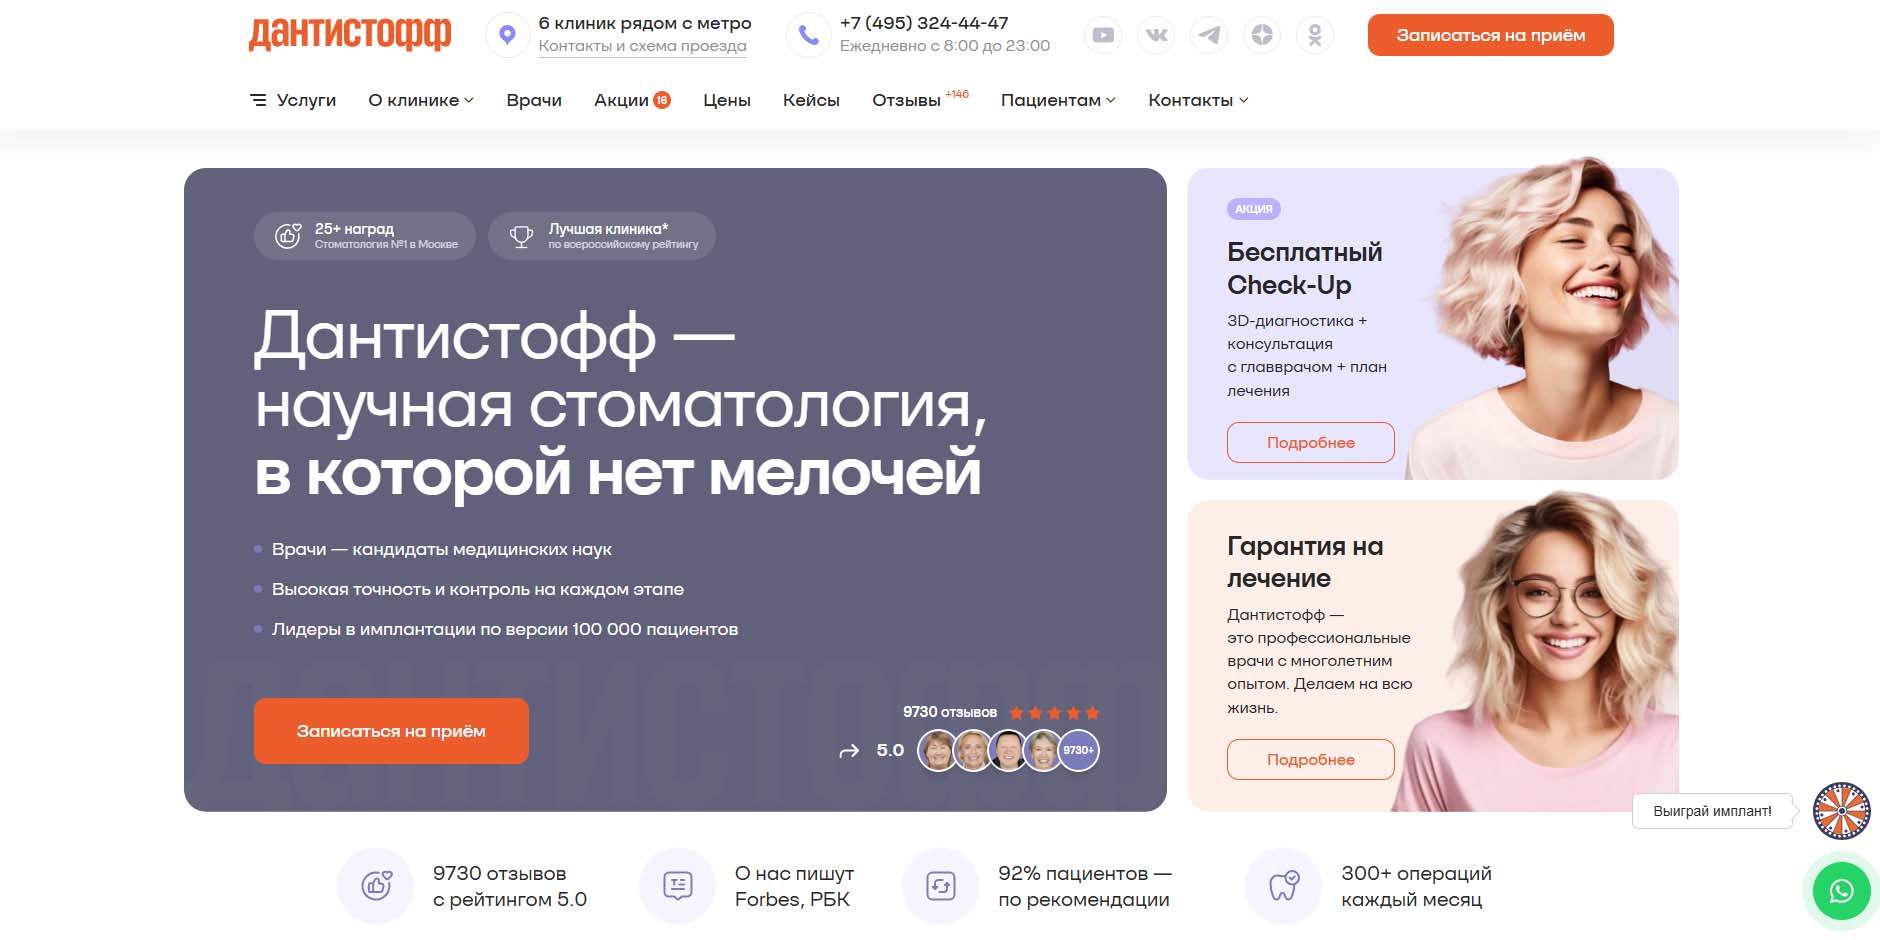Open the Telegram channel icon
The height and width of the screenshot is (940, 1880).
pyautogui.click(x=1209, y=35)
